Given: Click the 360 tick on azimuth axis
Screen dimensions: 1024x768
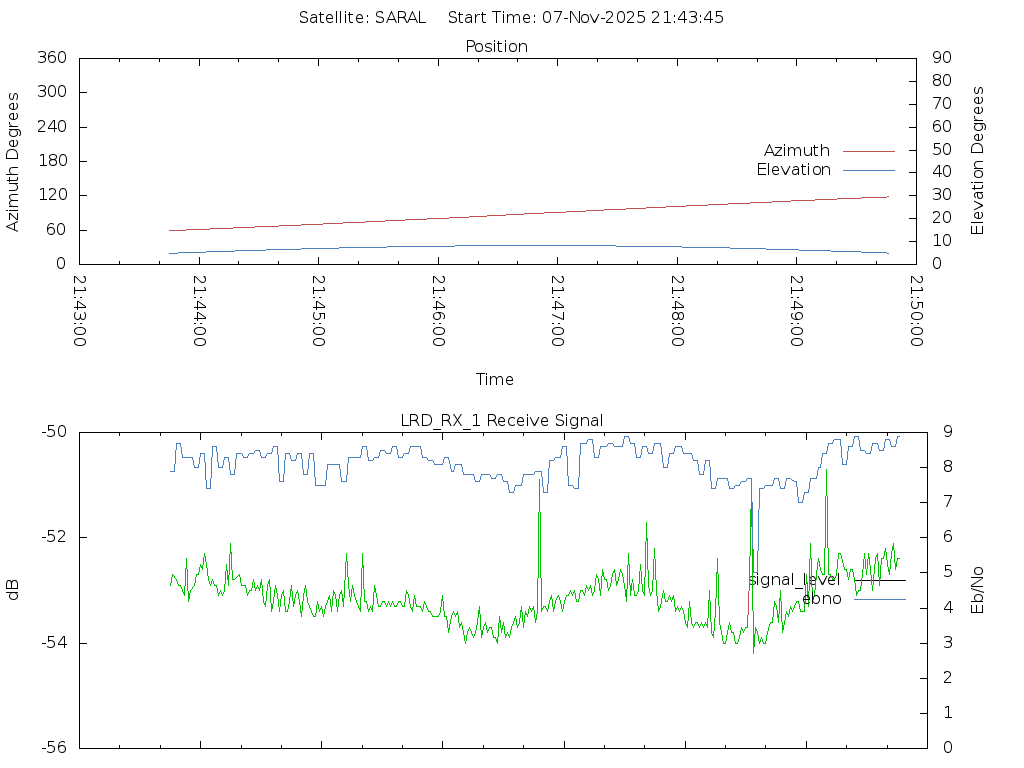Looking at the screenshot, I should 51,58.
